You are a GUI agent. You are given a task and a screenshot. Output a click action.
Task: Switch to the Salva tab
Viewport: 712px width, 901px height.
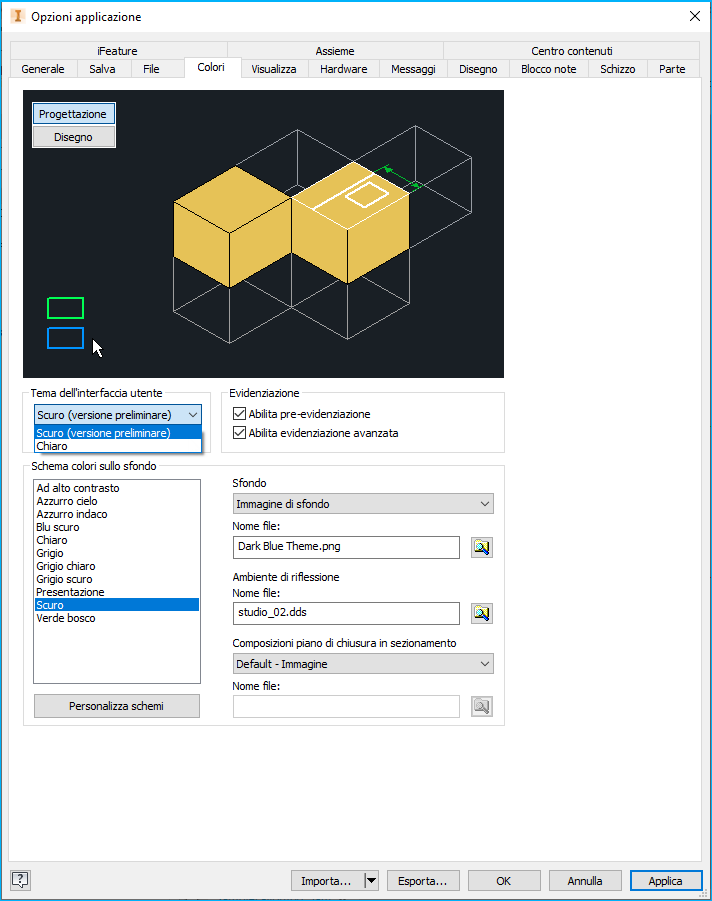click(102, 69)
